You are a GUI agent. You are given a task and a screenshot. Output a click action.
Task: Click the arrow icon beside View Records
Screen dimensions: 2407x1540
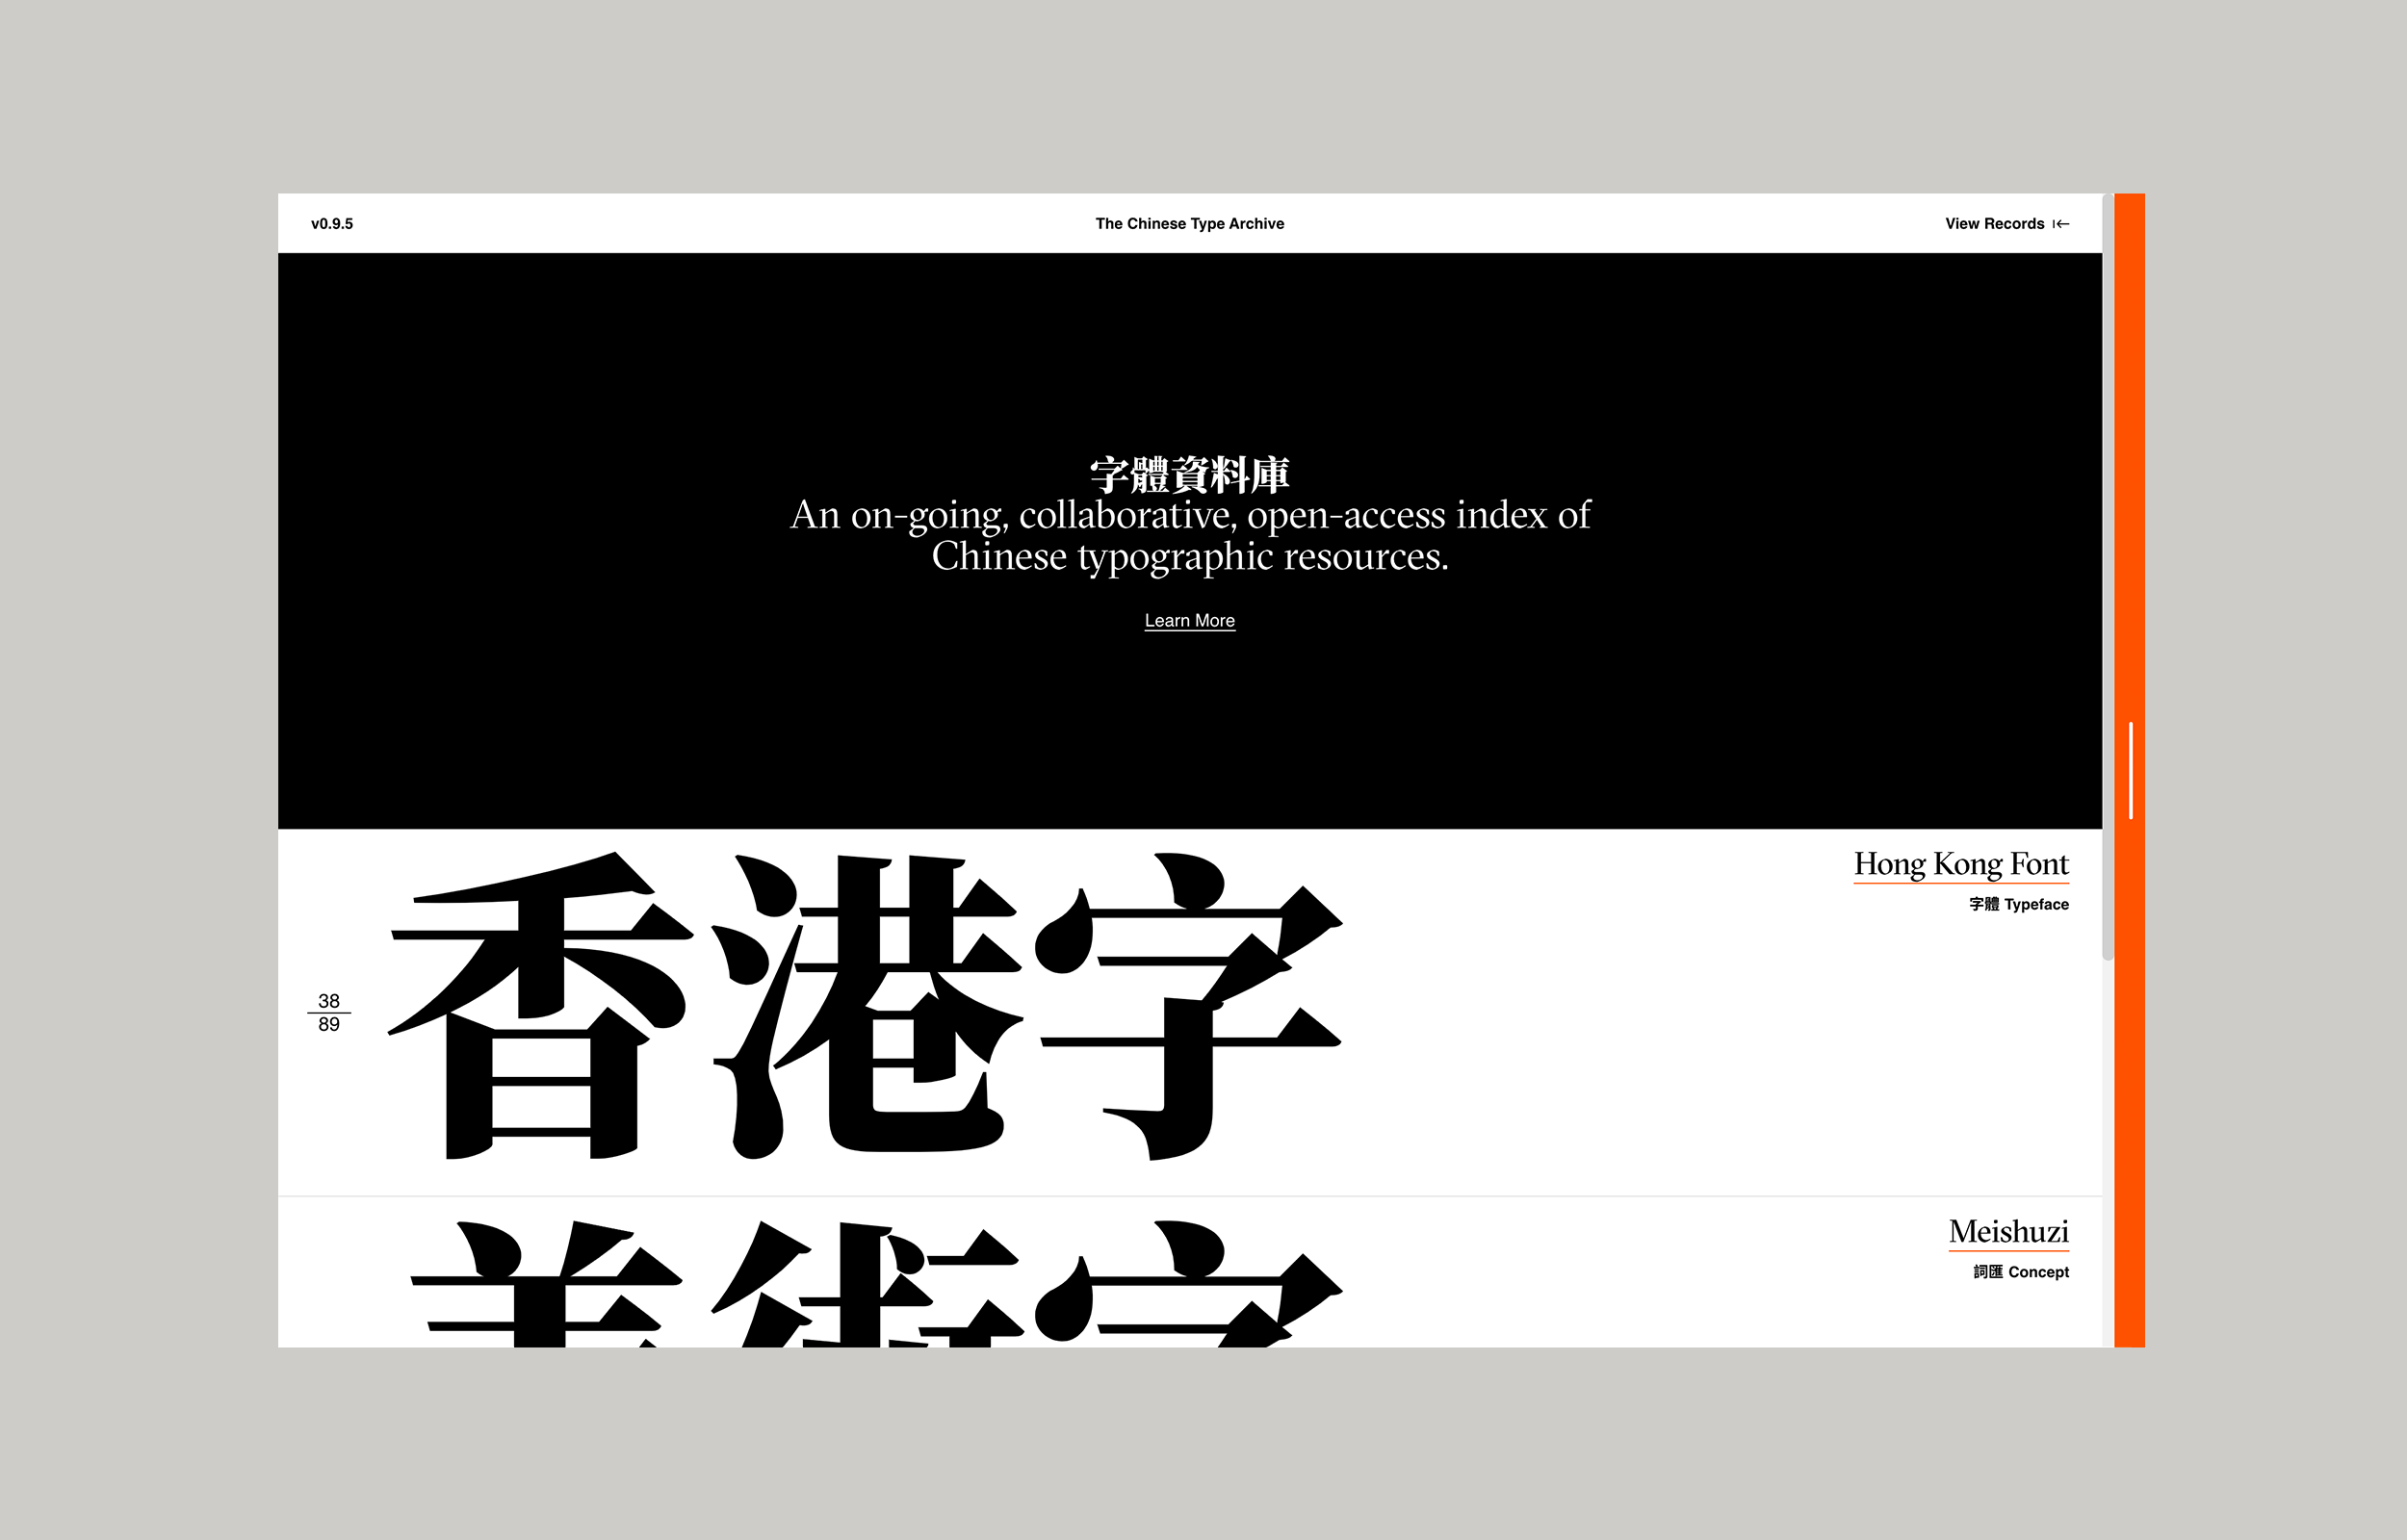(2060, 224)
